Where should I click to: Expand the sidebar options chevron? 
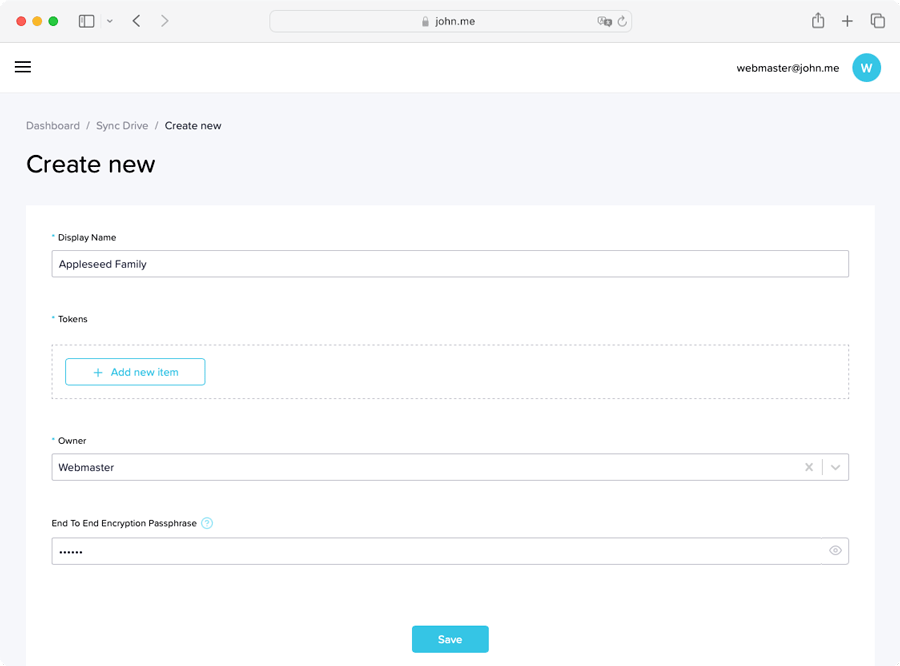108,20
